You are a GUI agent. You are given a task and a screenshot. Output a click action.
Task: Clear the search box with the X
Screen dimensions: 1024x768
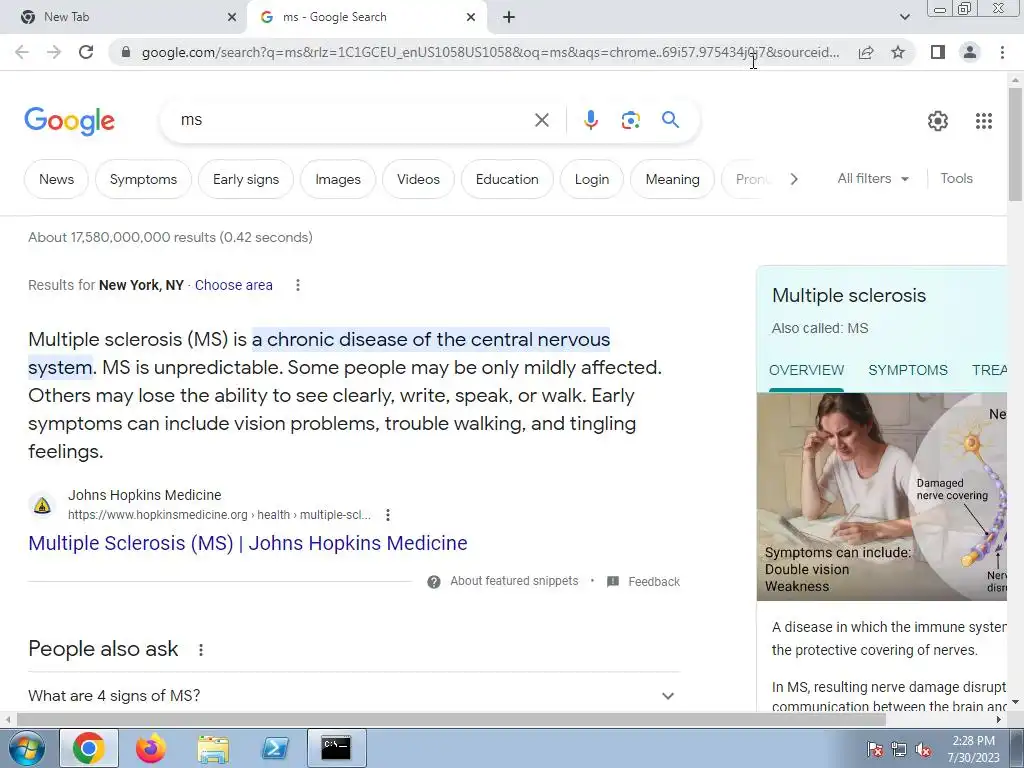click(x=541, y=120)
